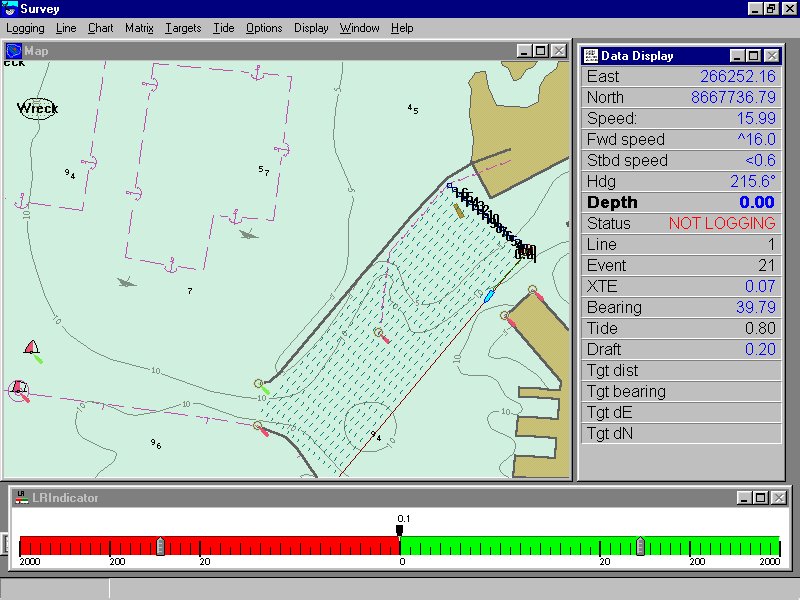Image resolution: width=800 pixels, height=600 pixels.
Task: Maximize the Map window
Action: pos(540,50)
